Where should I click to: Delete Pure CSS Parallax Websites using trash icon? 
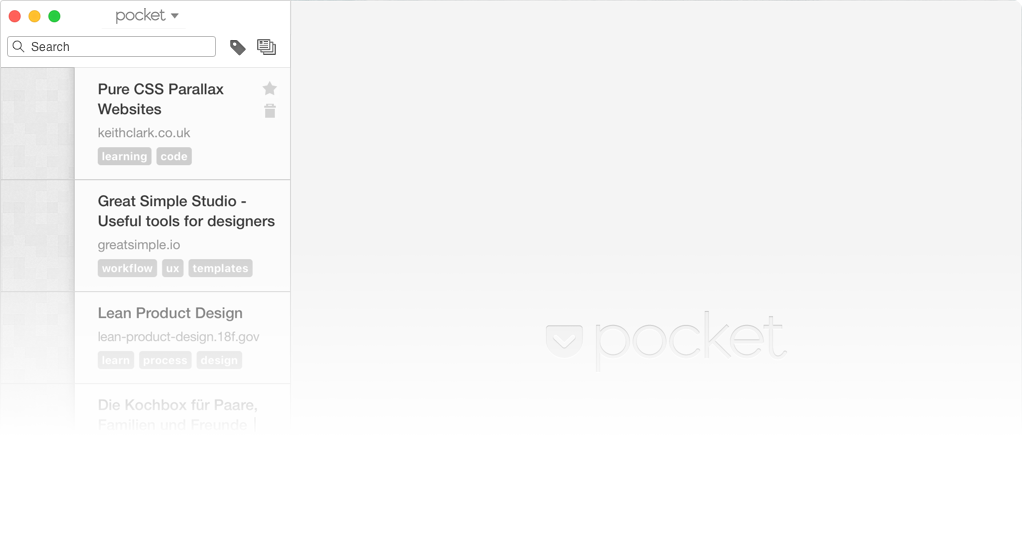[x=270, y=111]
